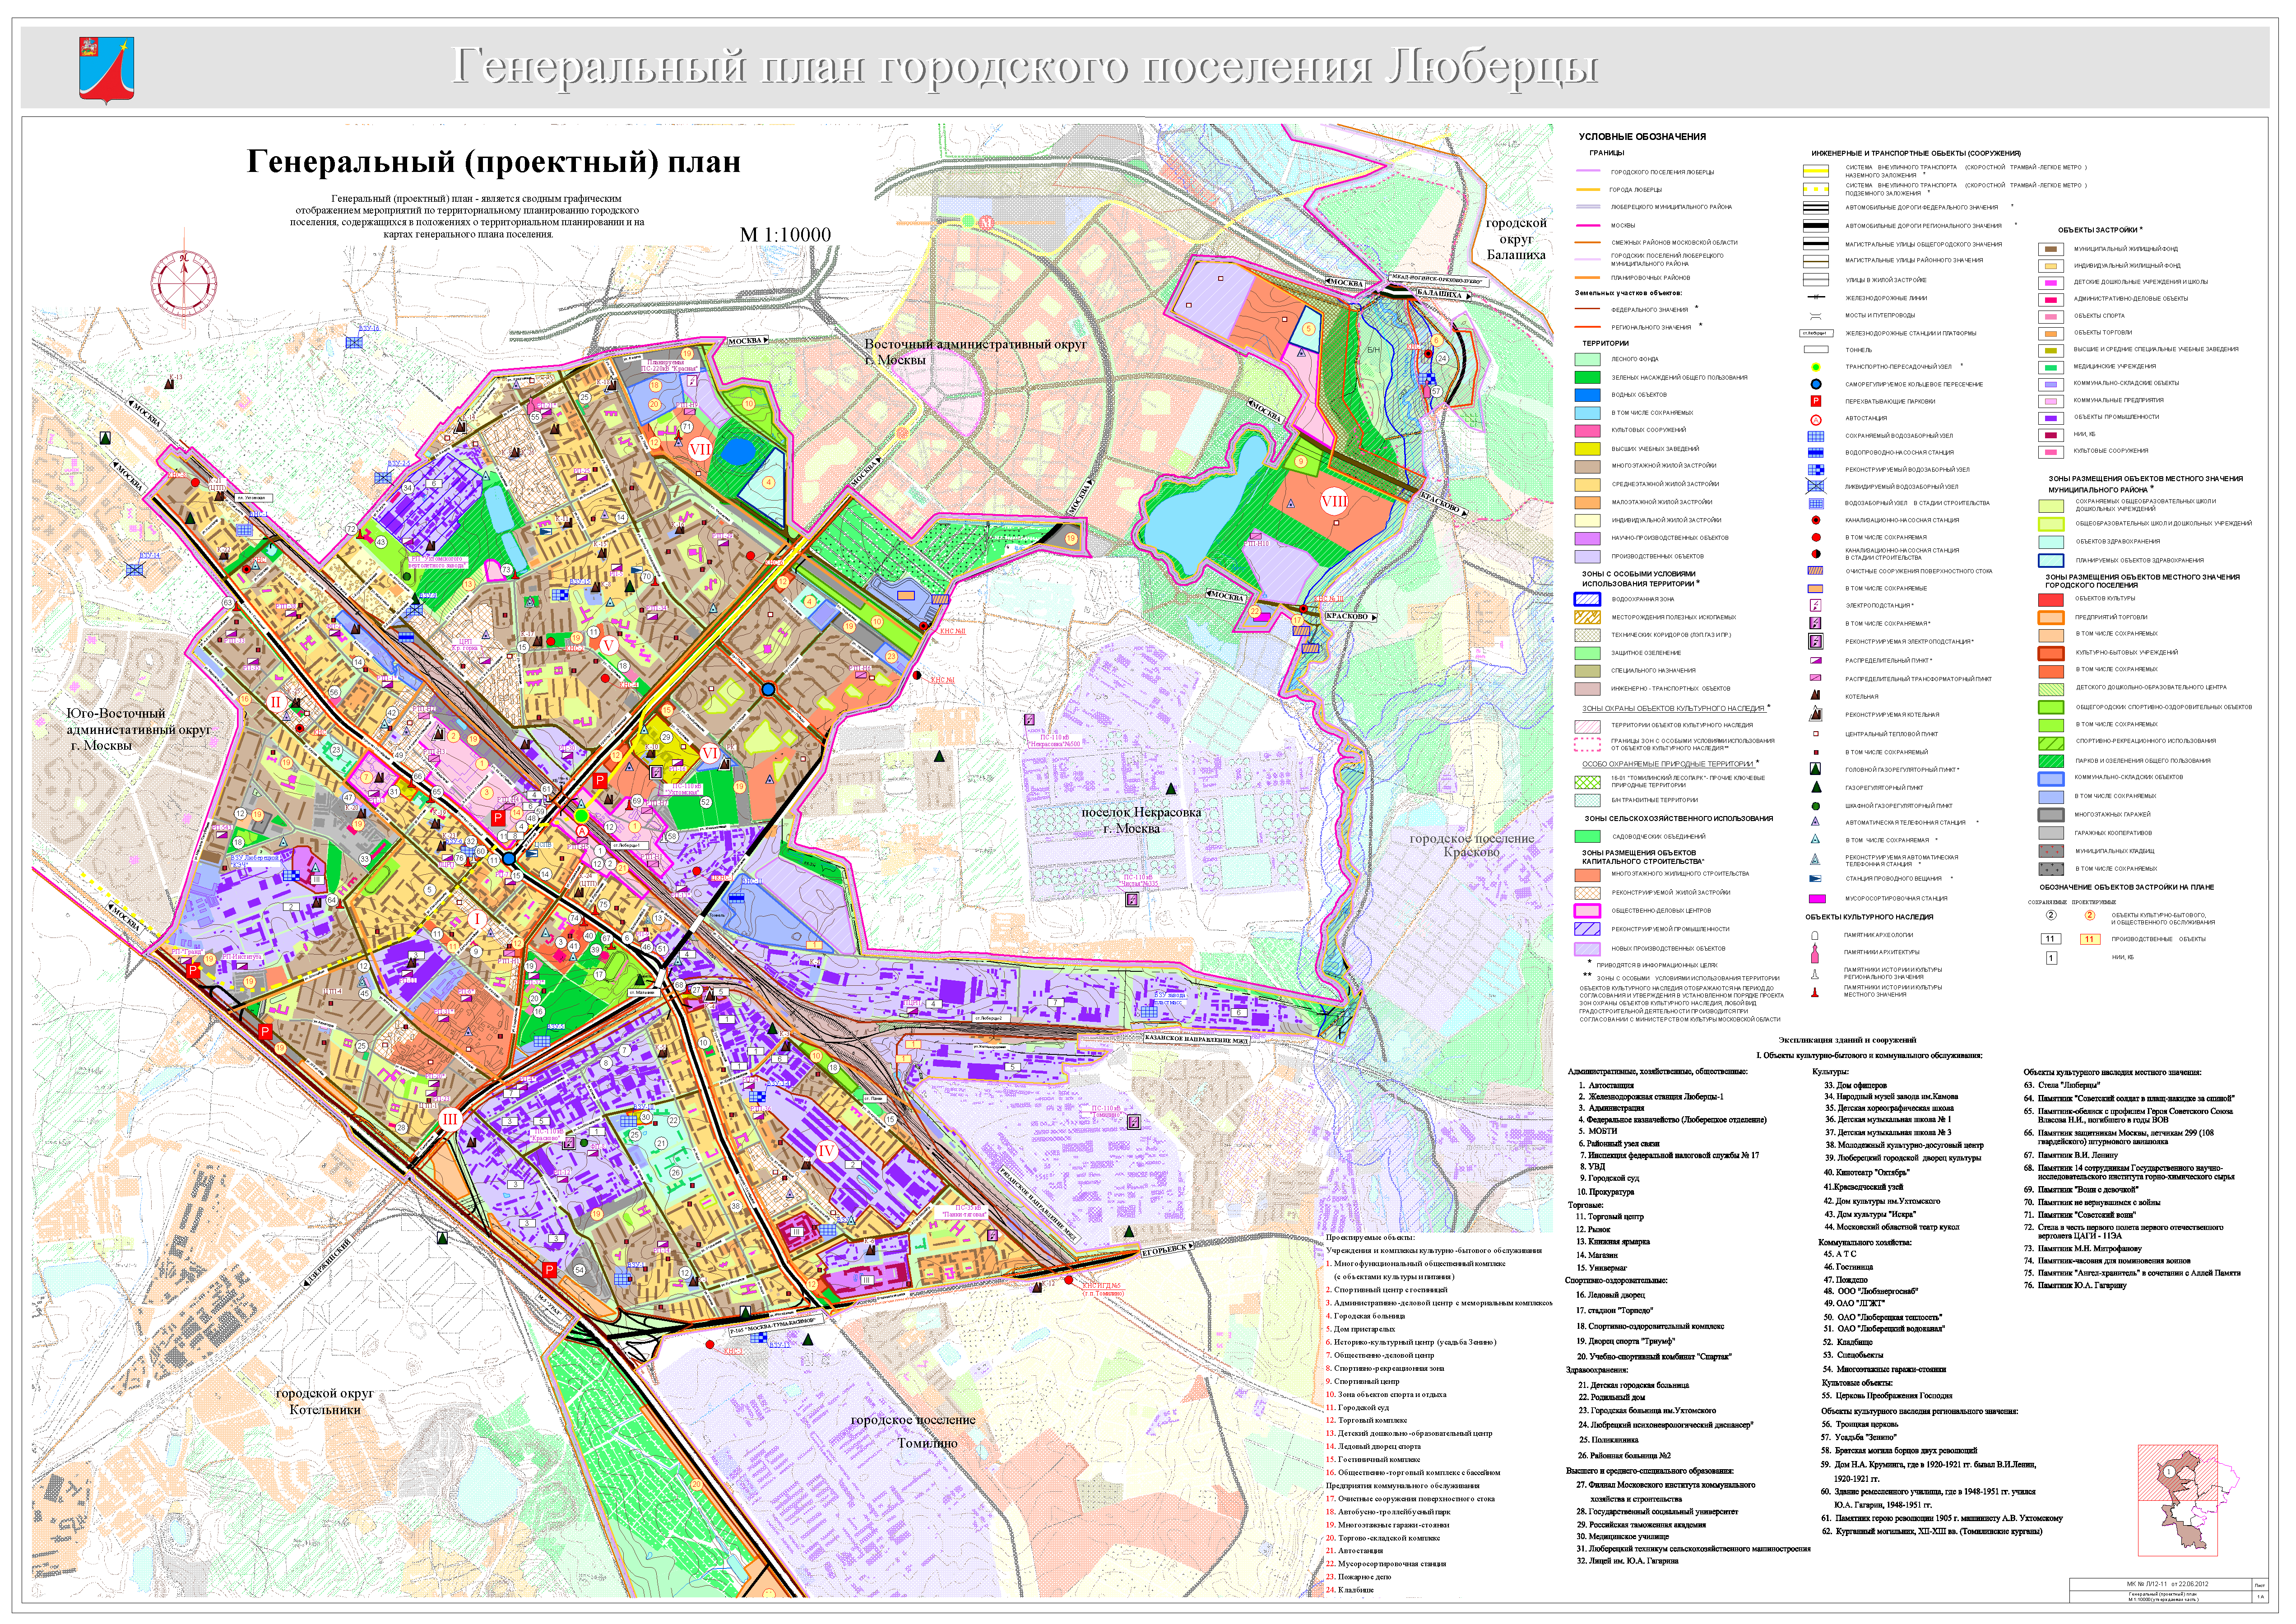Click the district numeral VIII on the map

(x=1334, y=501)
